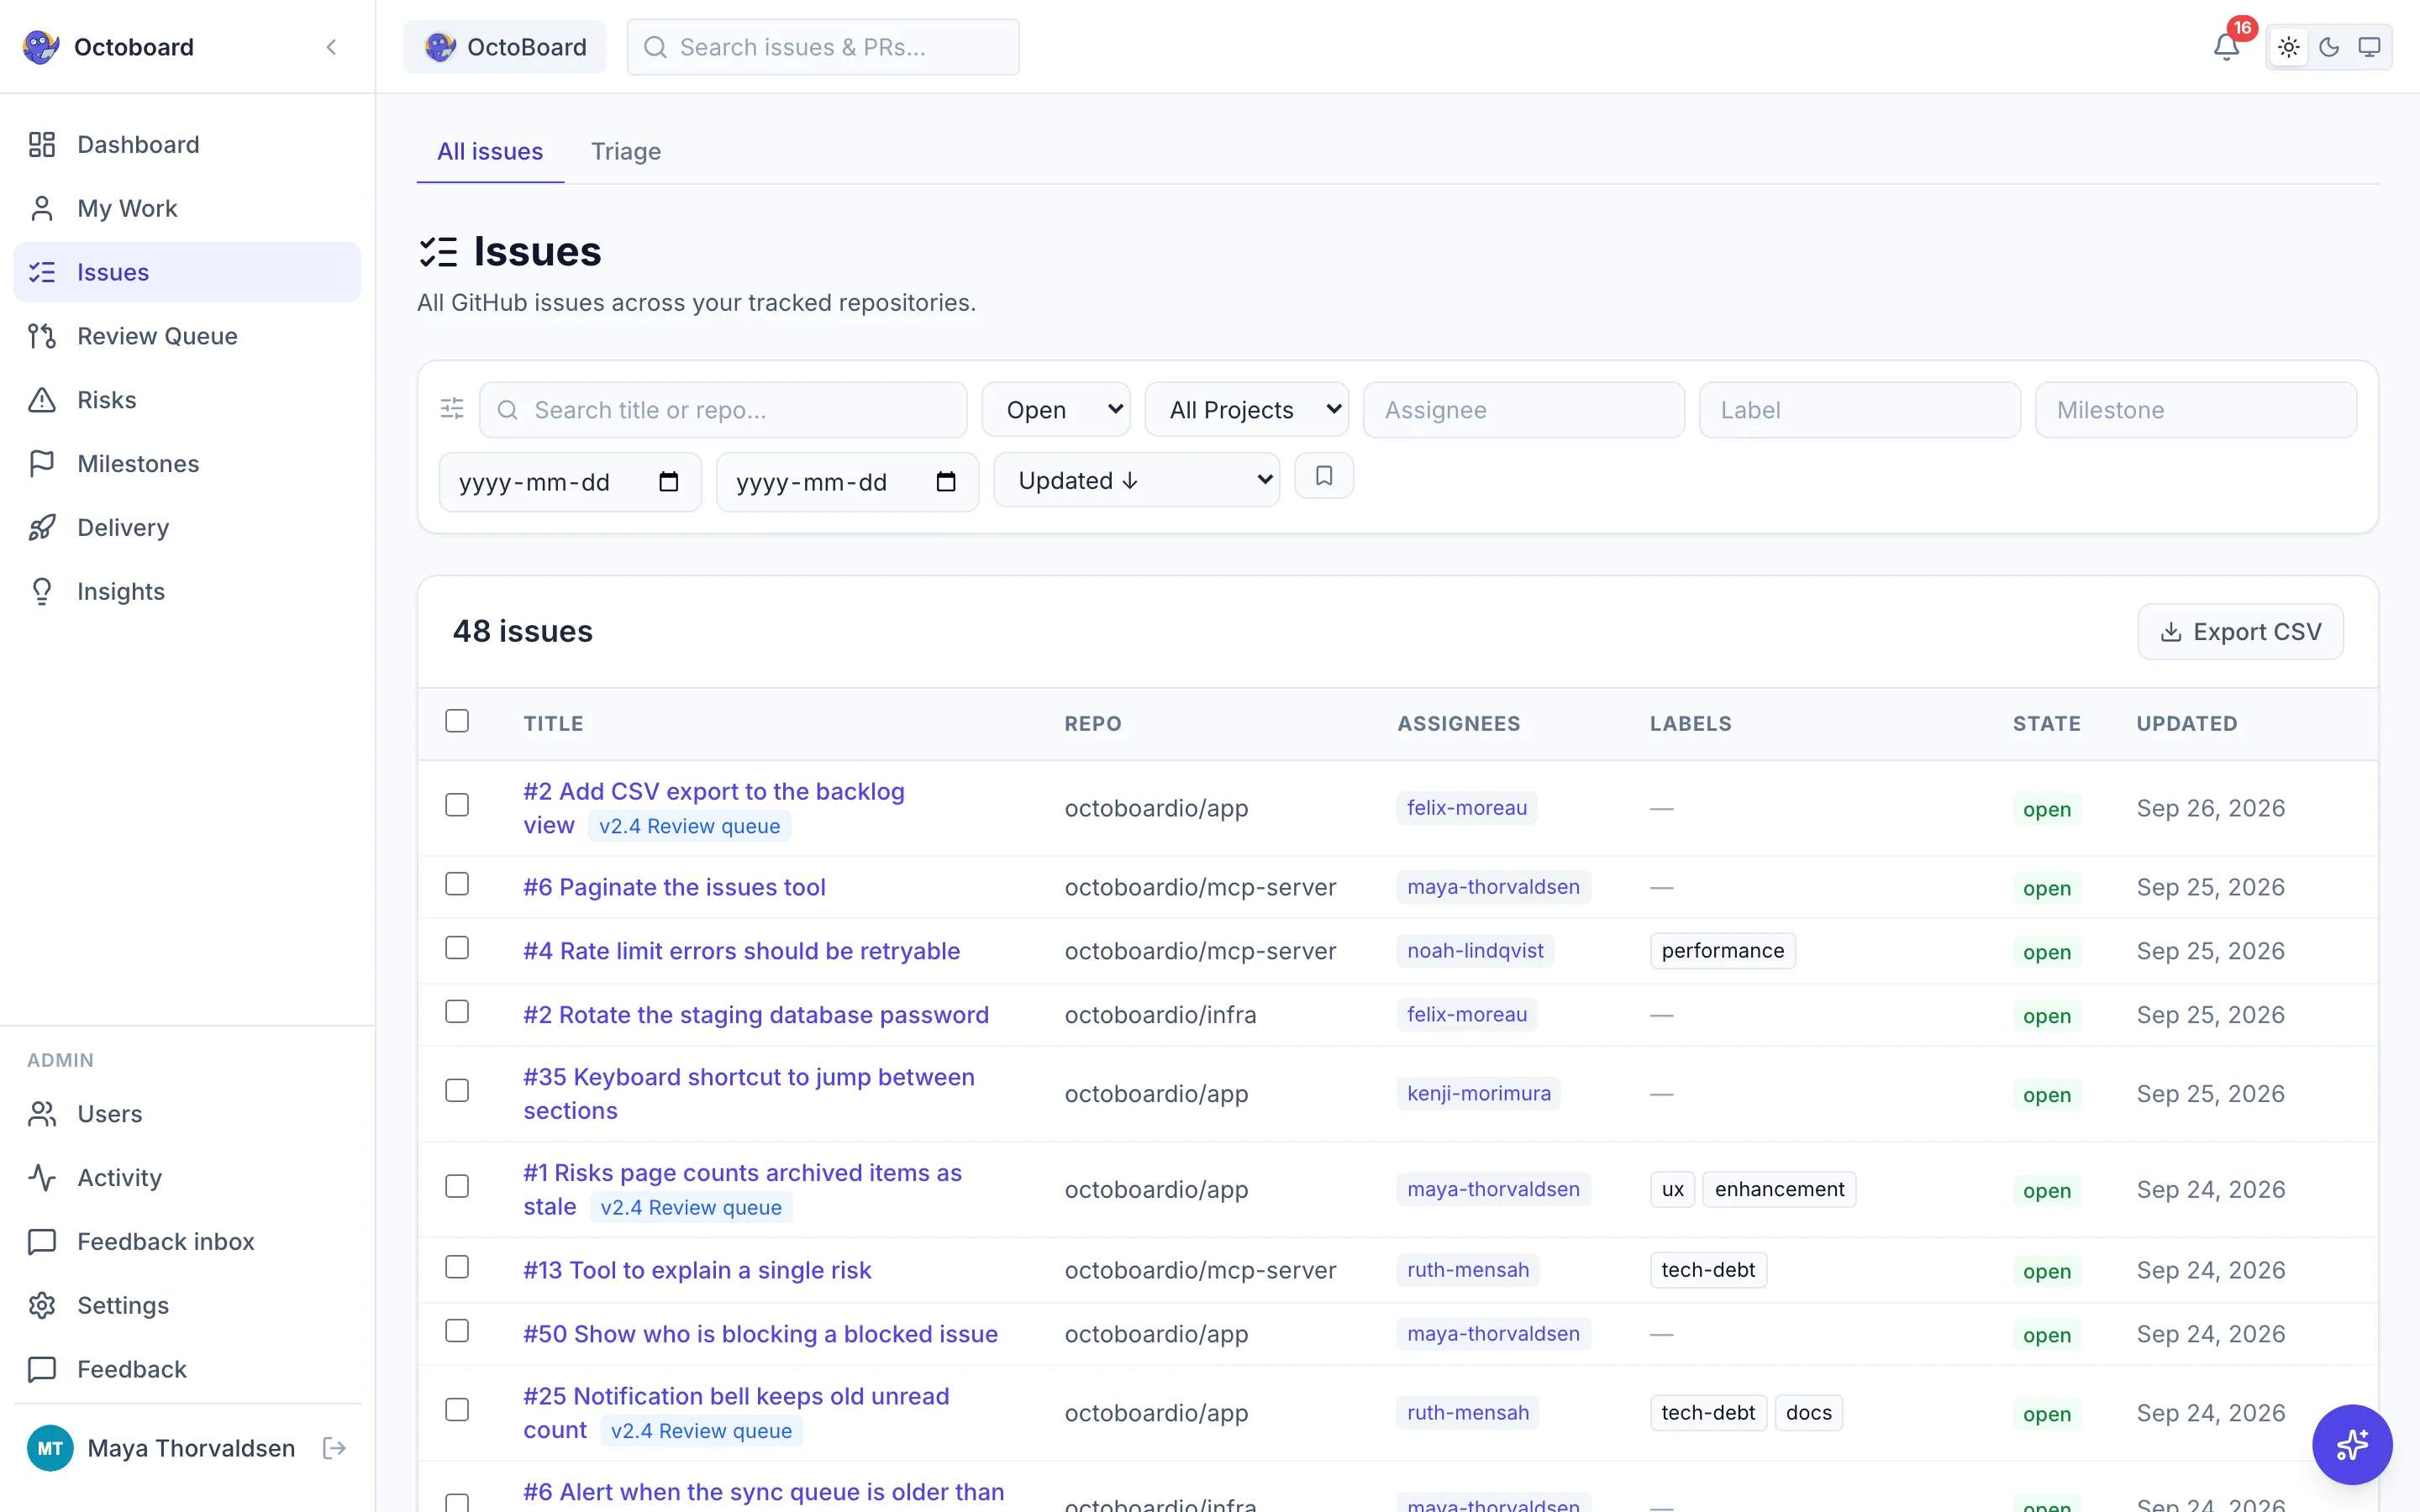Viewport: 2420px width, 1512px height.
Task: Check the Paginate the issues tool row
Action: (457, 884)
